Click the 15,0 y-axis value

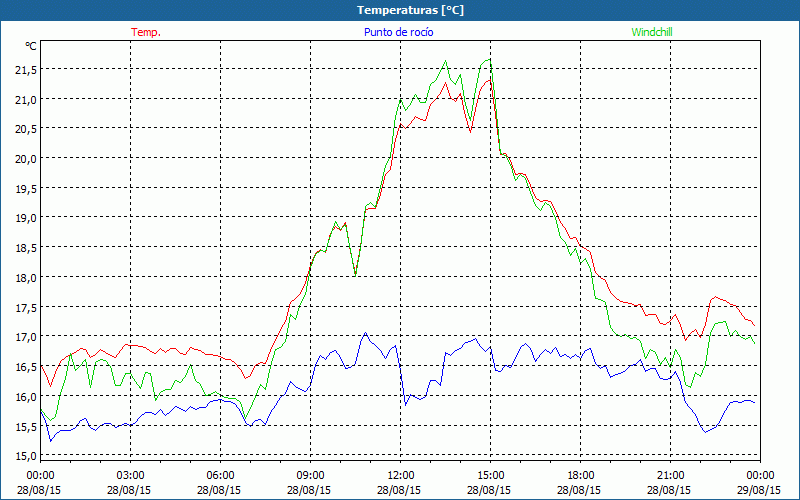(26, 457)
